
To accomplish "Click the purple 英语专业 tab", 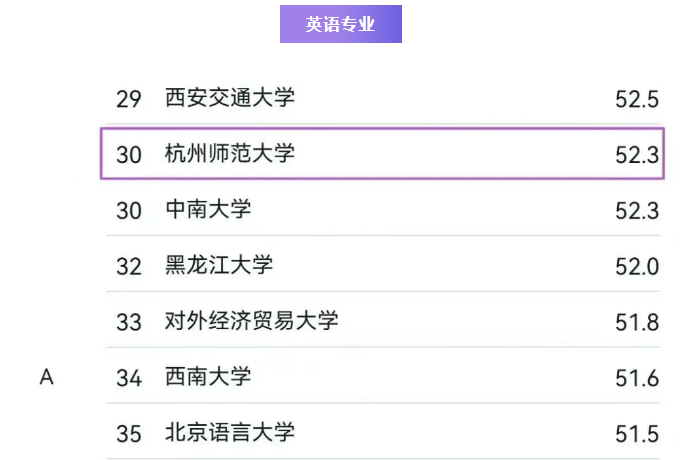I will [x=340, y=24].
